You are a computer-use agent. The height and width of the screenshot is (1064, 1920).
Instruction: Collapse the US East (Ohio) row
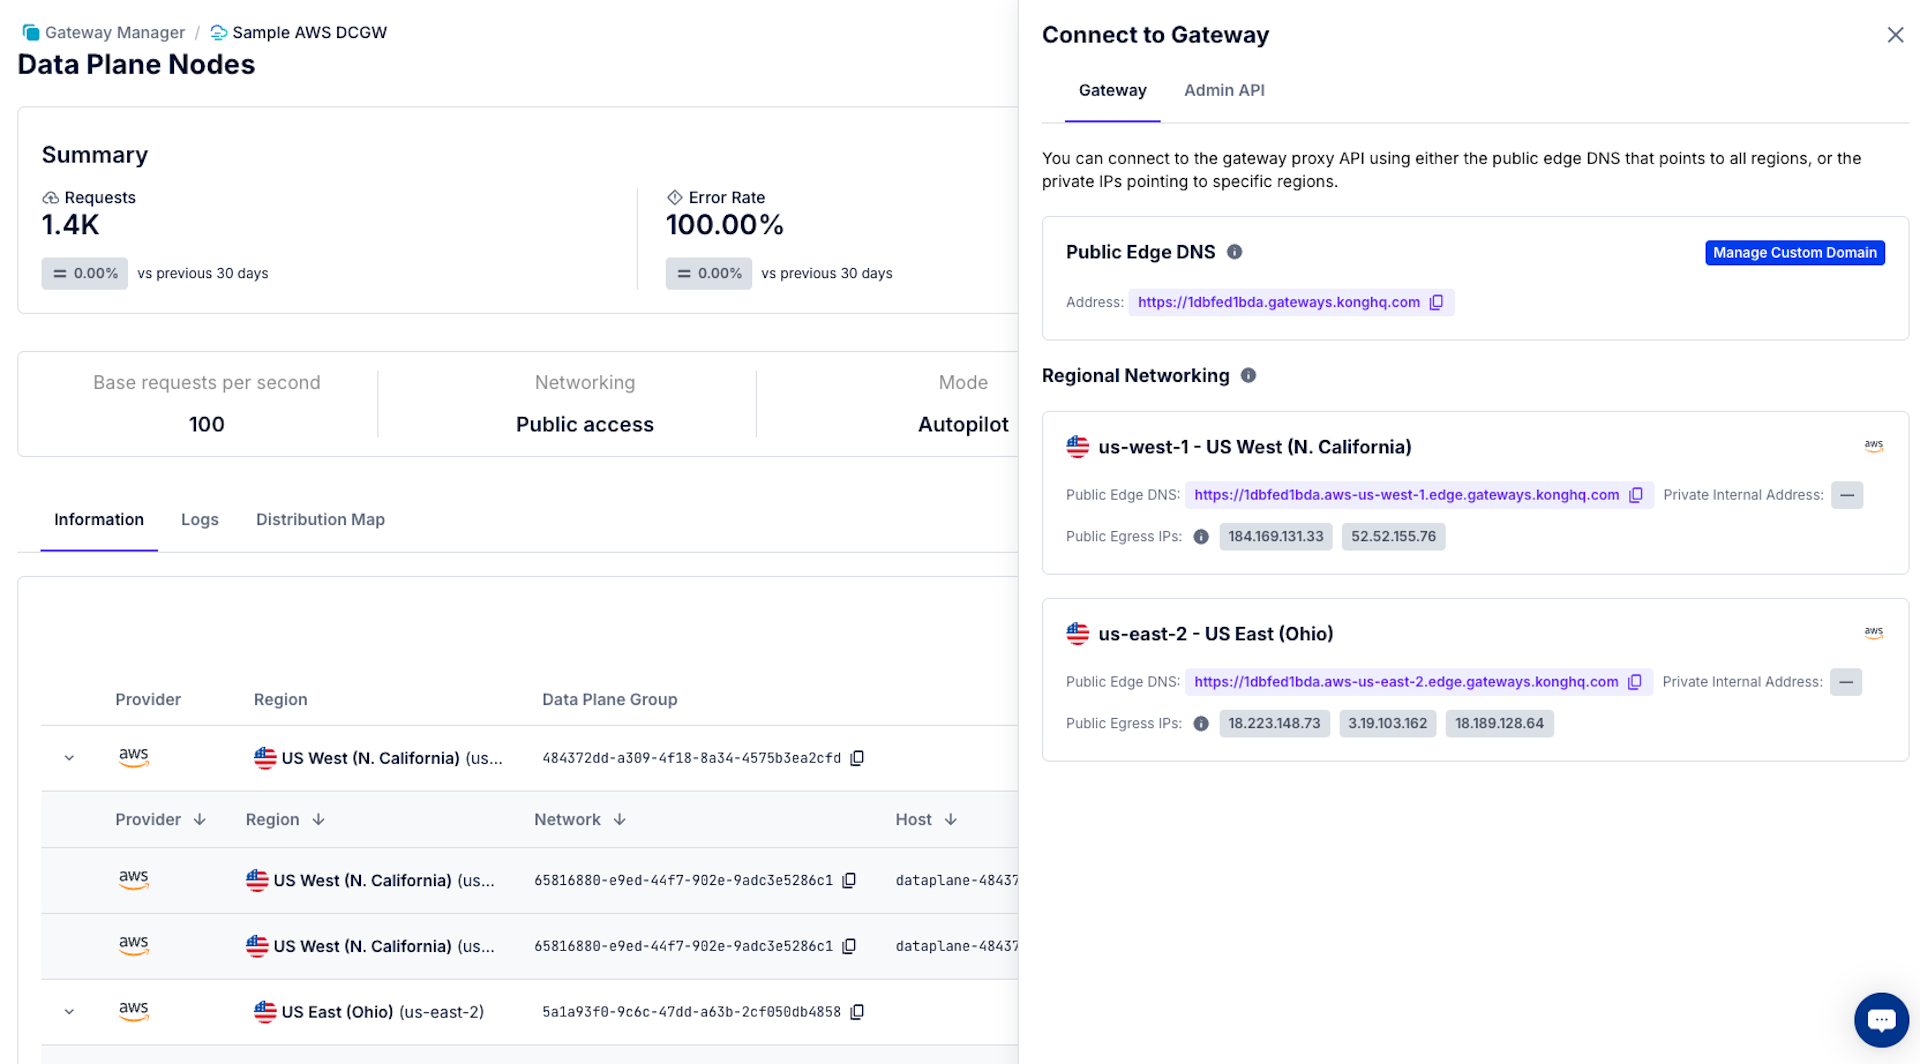click(69, 1011)
